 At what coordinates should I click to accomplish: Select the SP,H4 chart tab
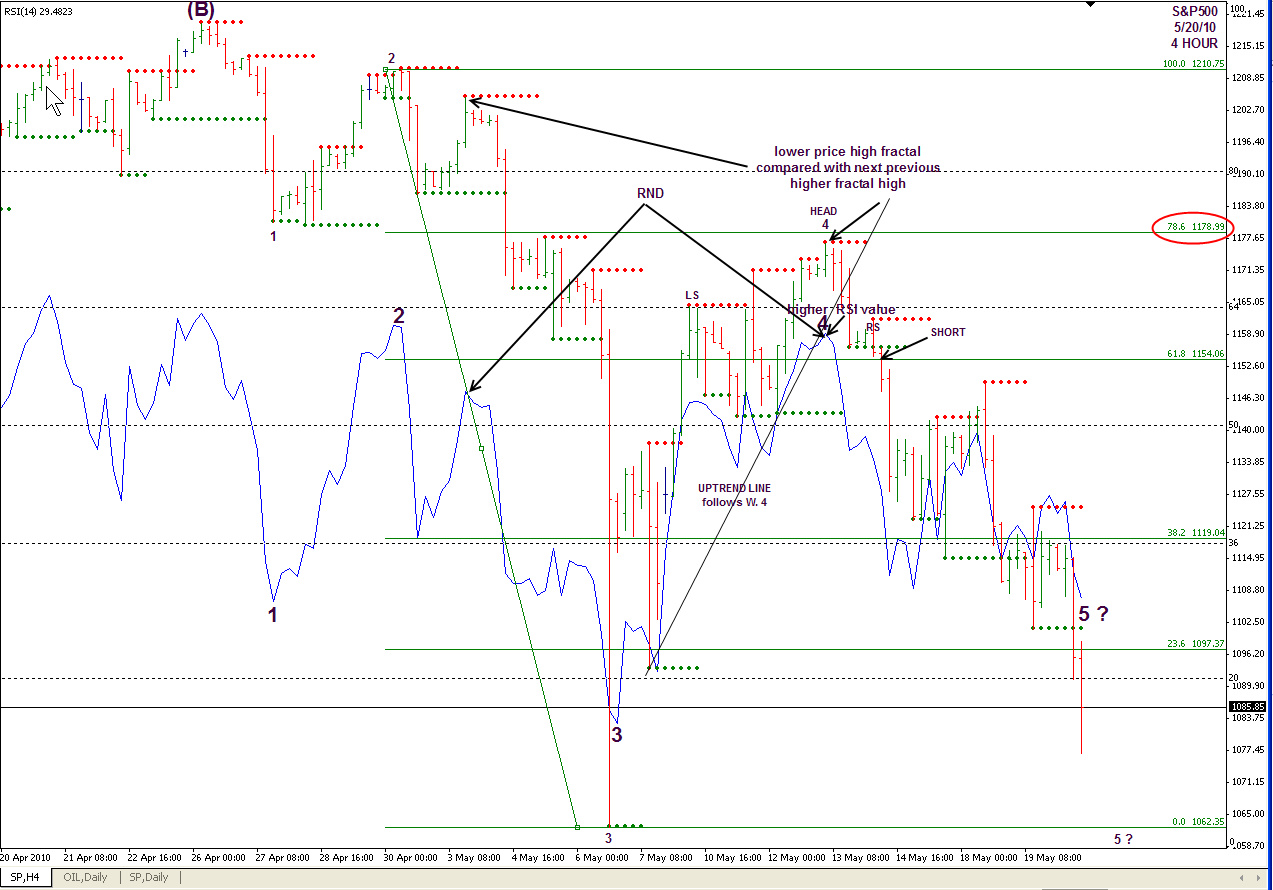(28, 877)
